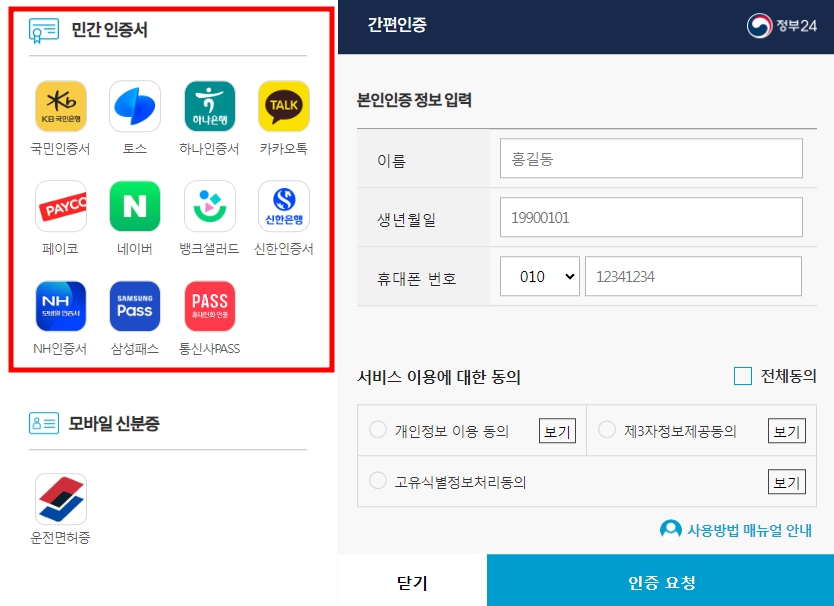Click 보기 for 개인정보 이용 동의
The width and height of the screenshot is (834, 606).
click(x=557, y=431)
